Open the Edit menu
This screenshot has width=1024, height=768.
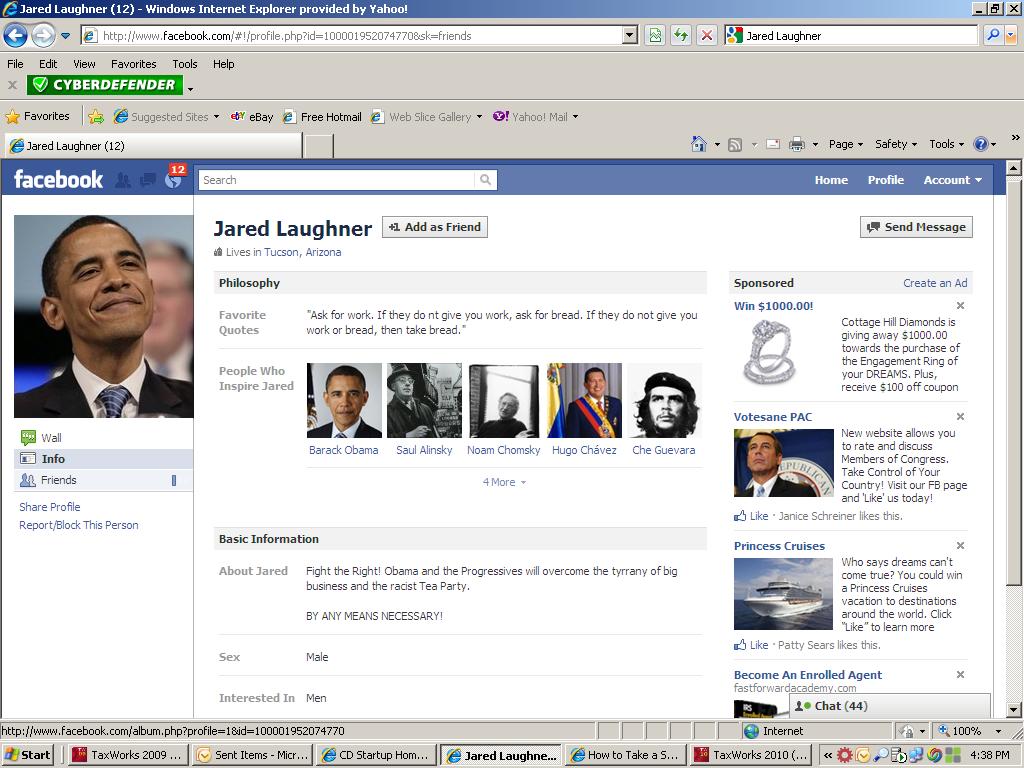tap(48, 64)
